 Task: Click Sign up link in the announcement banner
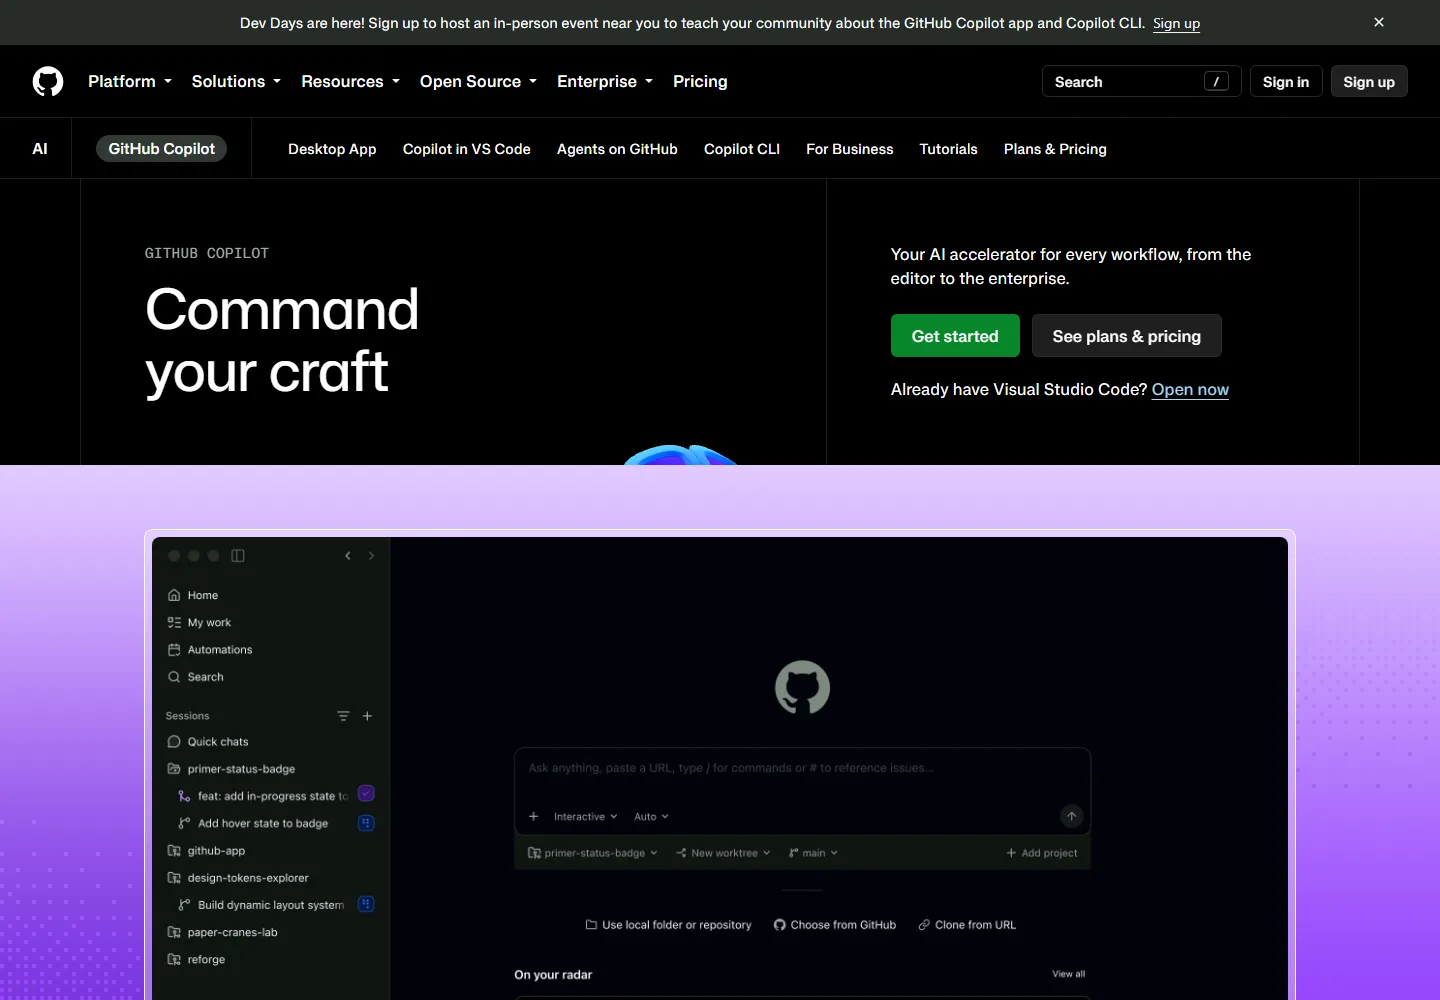point(1176,23)
